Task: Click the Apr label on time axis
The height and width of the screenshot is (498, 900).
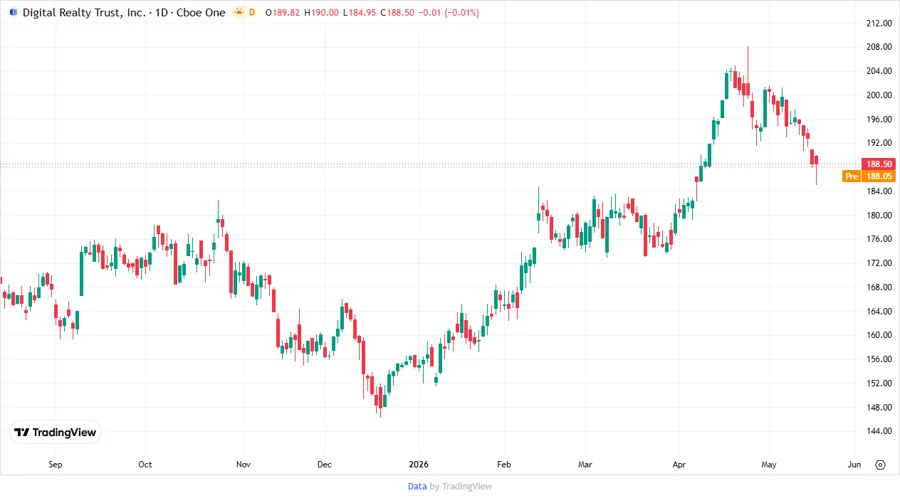Action: point(679,464)
